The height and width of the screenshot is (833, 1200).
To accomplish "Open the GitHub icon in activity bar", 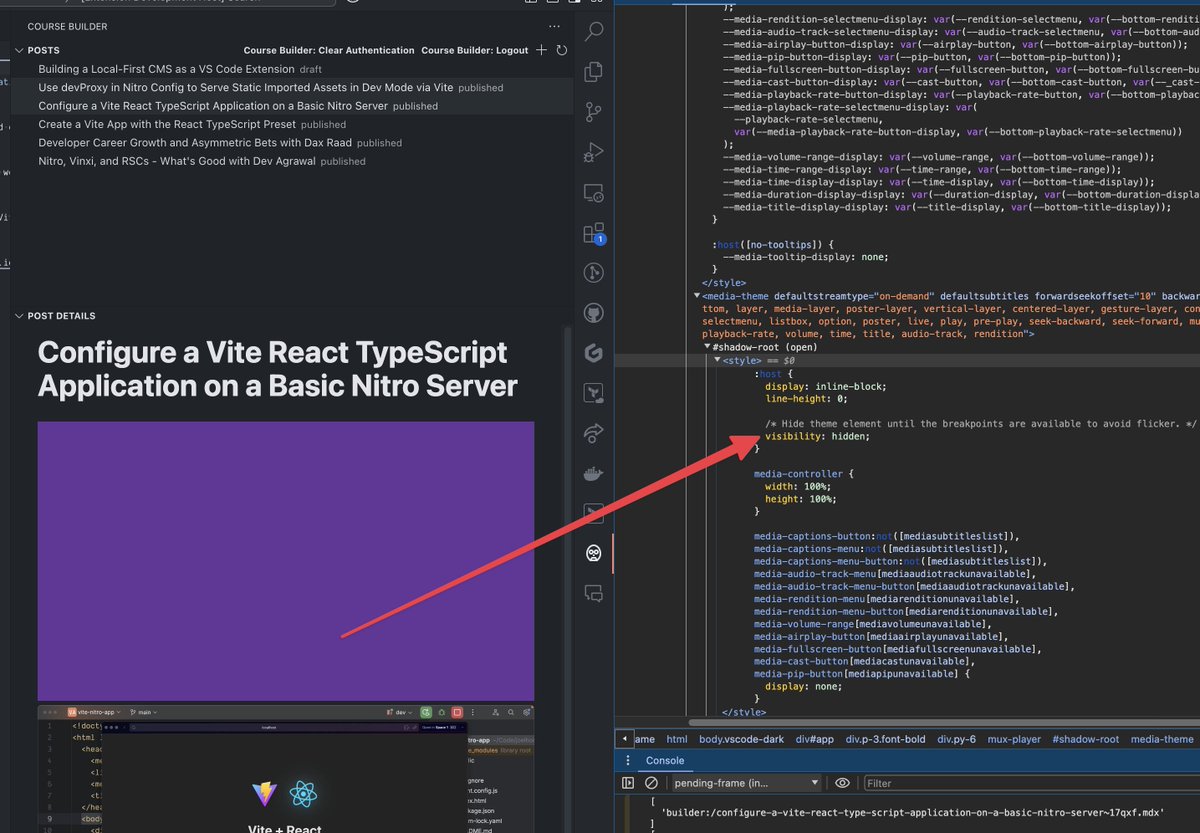I will click(x=594, y=313).
